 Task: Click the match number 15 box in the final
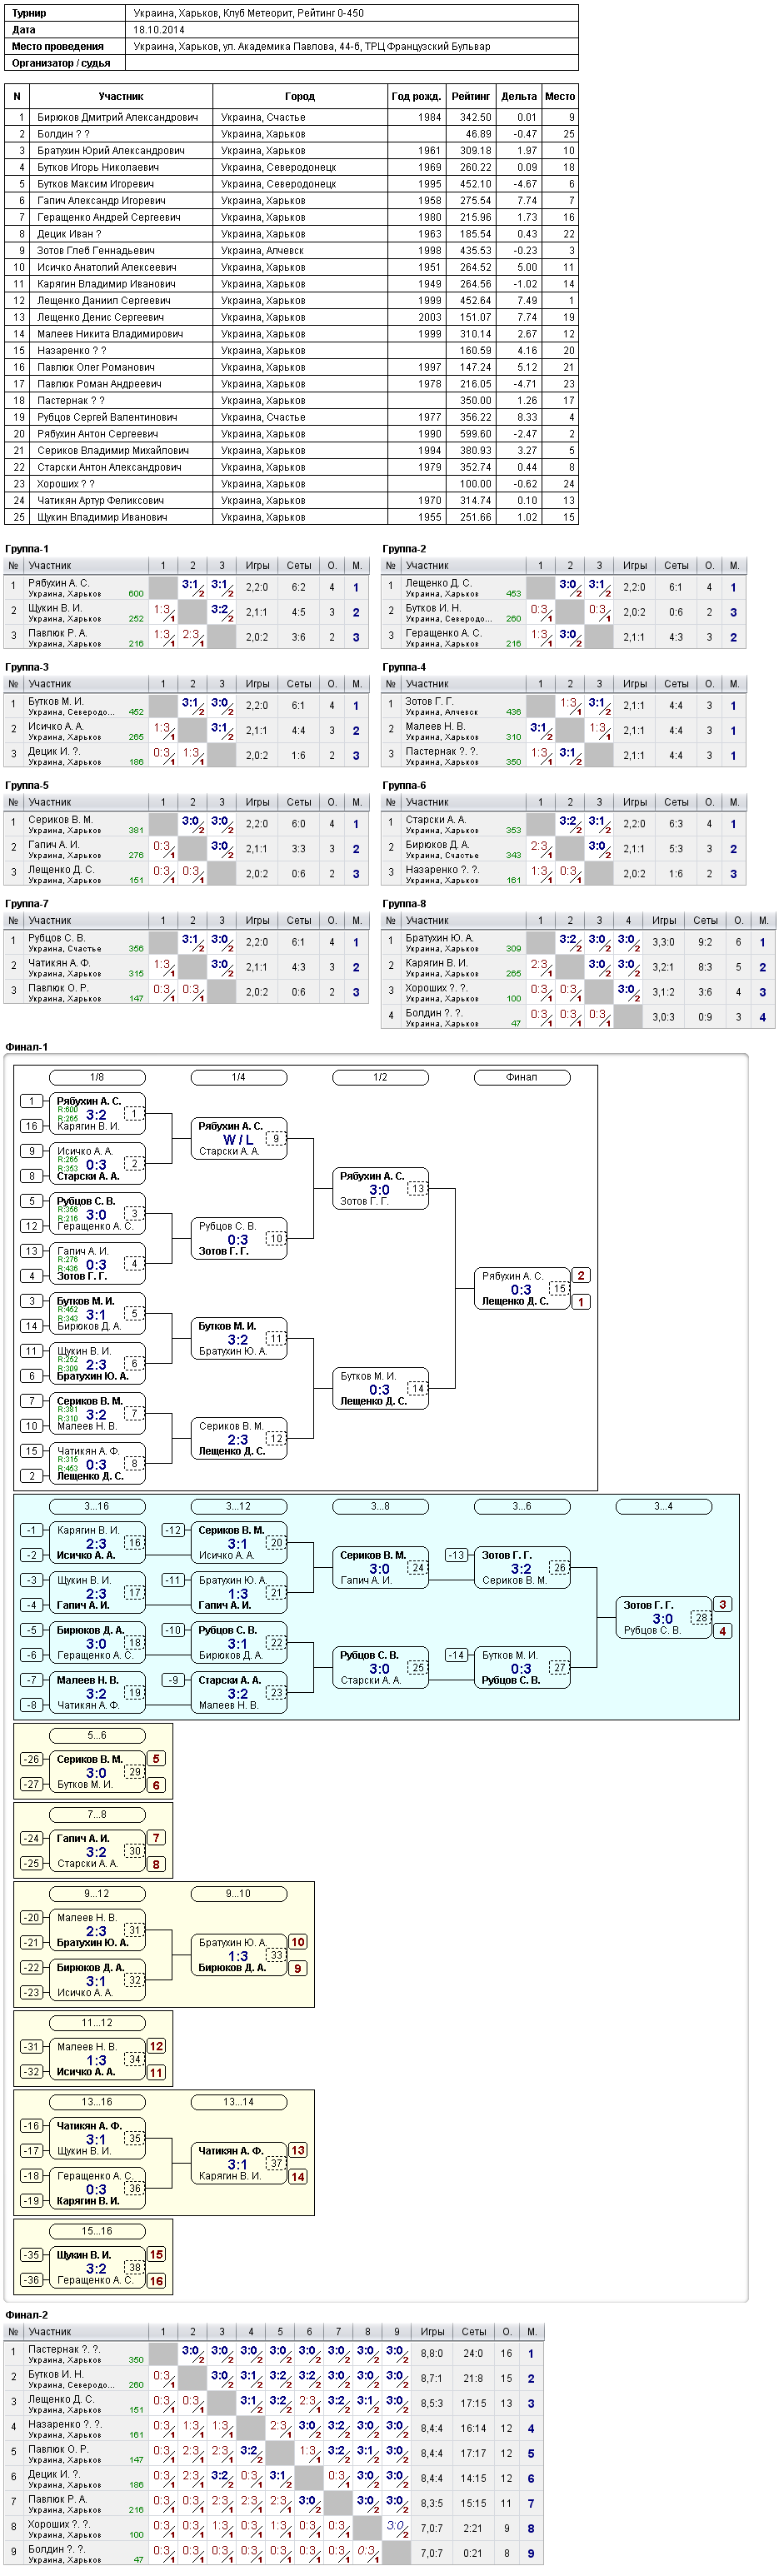(x=560, y=1289)
